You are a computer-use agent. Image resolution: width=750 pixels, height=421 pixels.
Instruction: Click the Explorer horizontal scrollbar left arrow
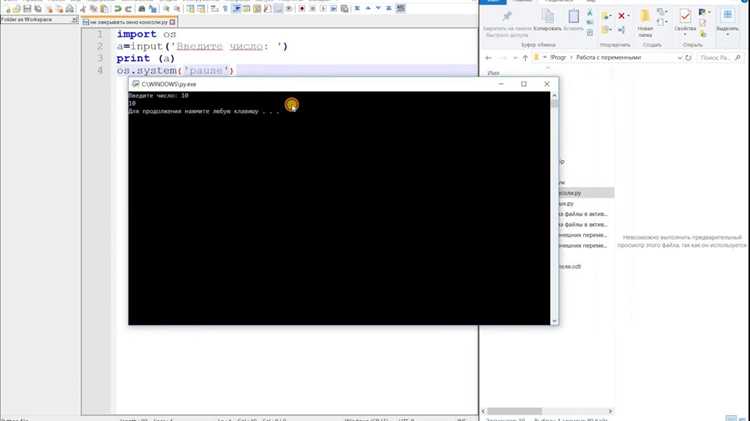tap(484, 411)
